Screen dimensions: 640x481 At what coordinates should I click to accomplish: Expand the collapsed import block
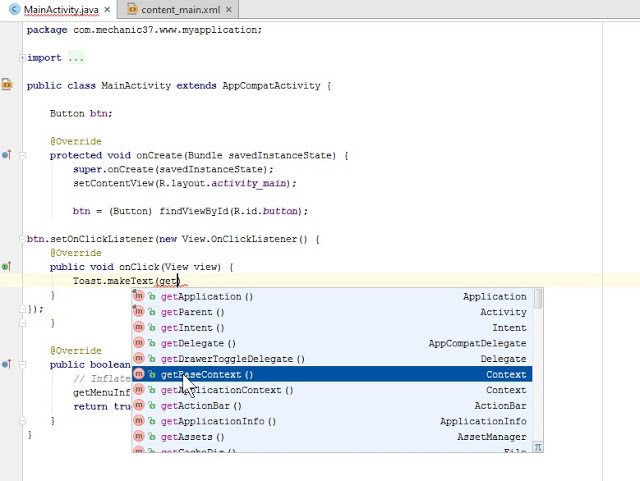click(22, 58)
